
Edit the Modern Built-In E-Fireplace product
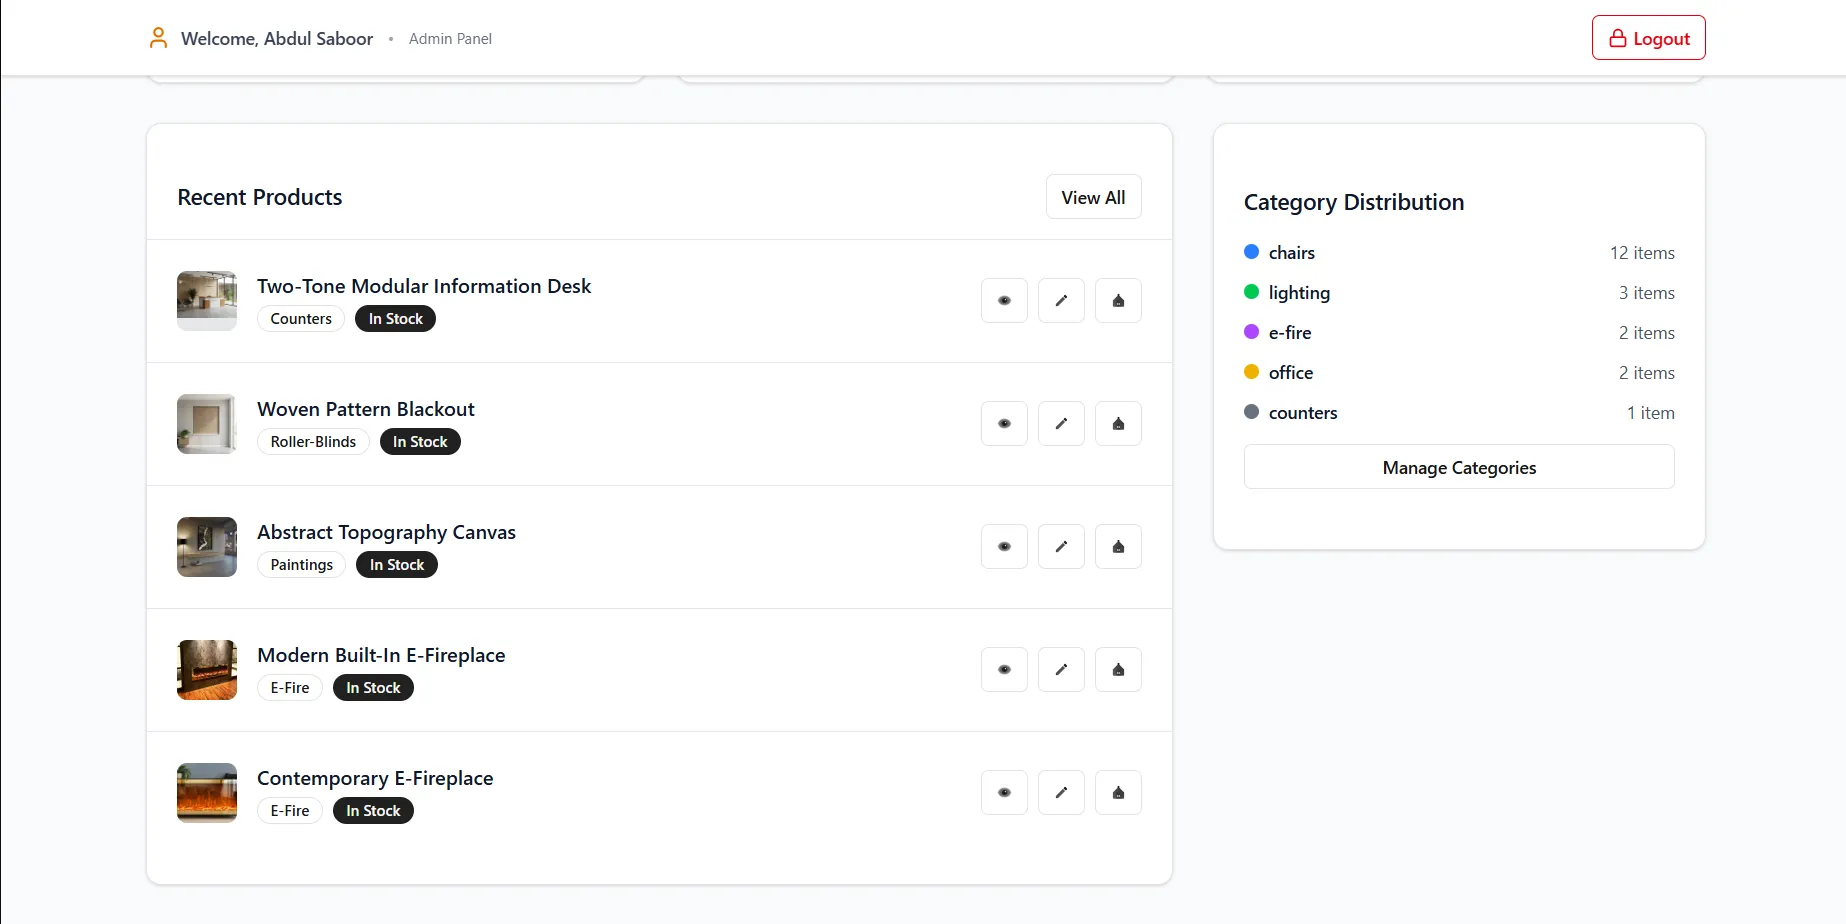[1061, 669]
